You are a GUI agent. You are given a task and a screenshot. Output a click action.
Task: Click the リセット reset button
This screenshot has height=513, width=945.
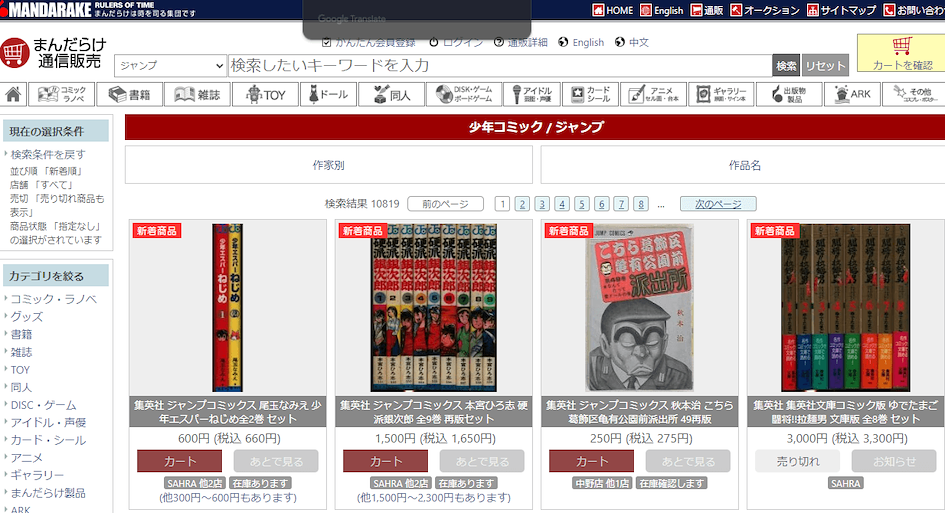point(825,66)
